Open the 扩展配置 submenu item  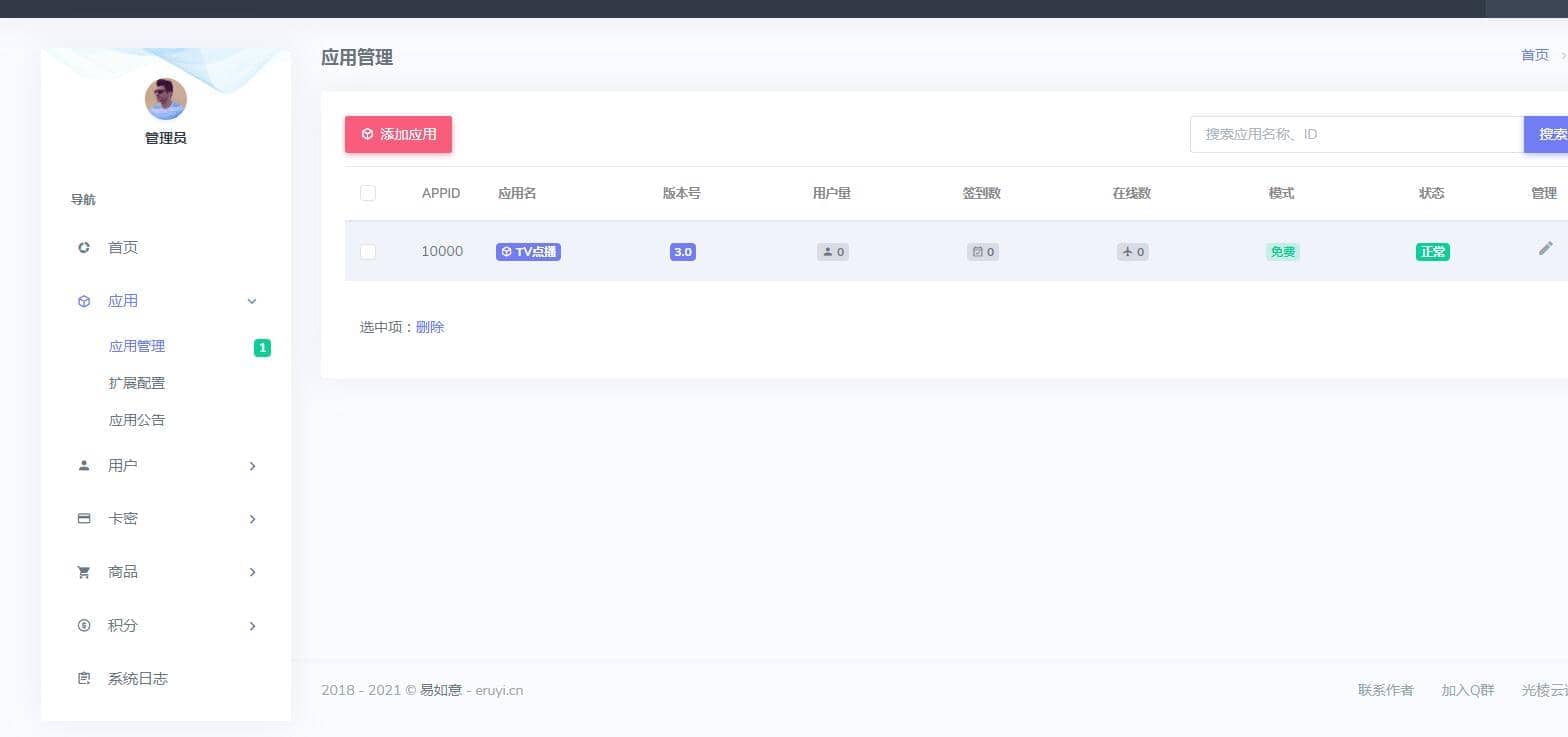tap(137, 383)
